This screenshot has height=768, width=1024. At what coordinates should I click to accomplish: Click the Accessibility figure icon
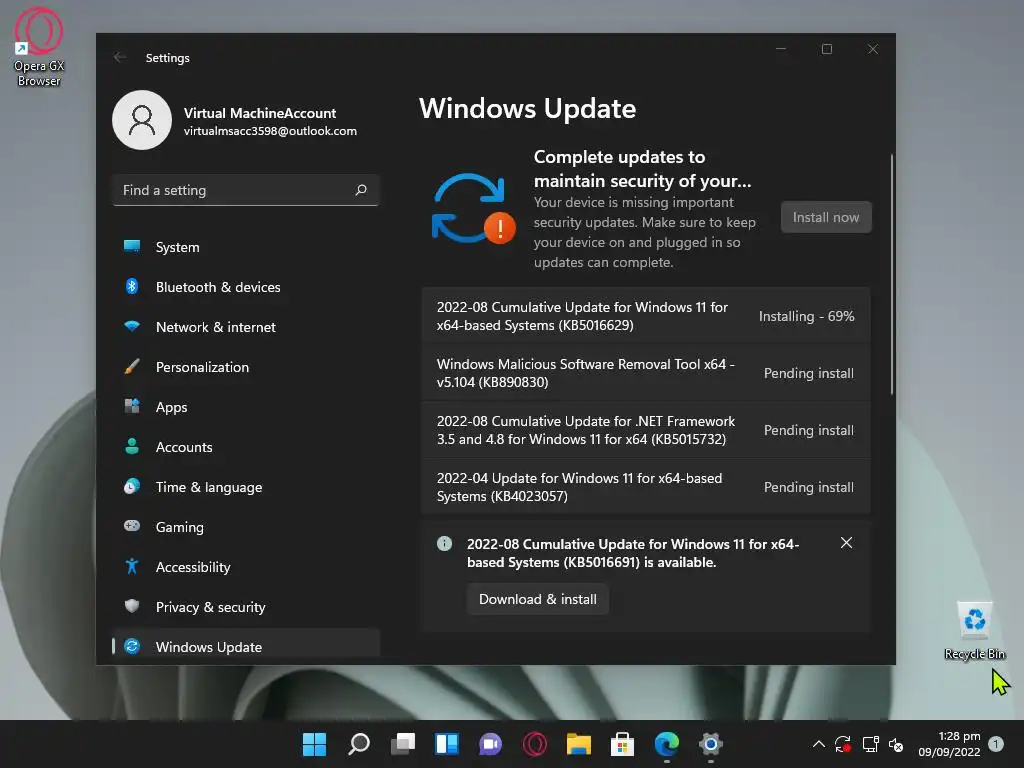click(132, 566)
